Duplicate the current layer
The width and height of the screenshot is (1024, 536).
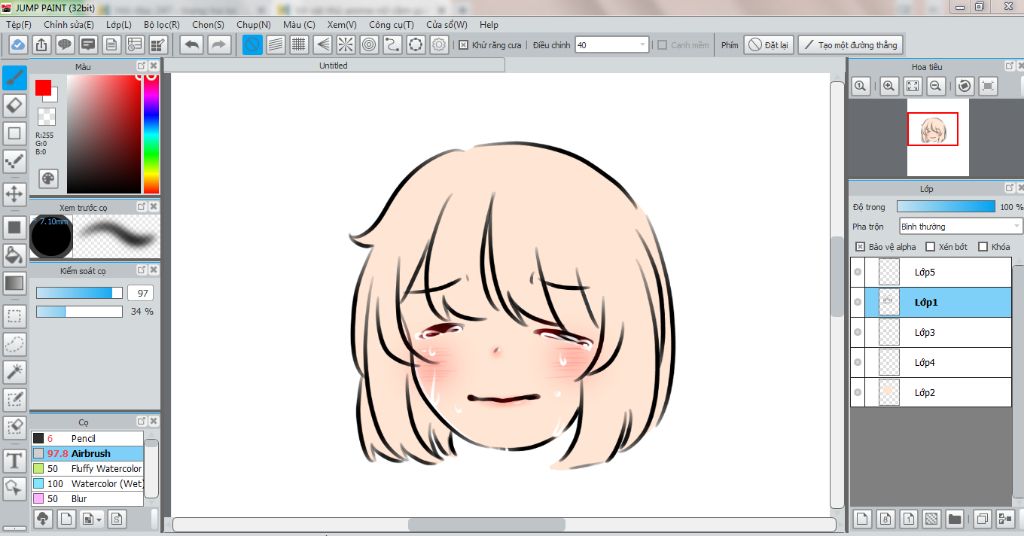[x=982, y=519]
